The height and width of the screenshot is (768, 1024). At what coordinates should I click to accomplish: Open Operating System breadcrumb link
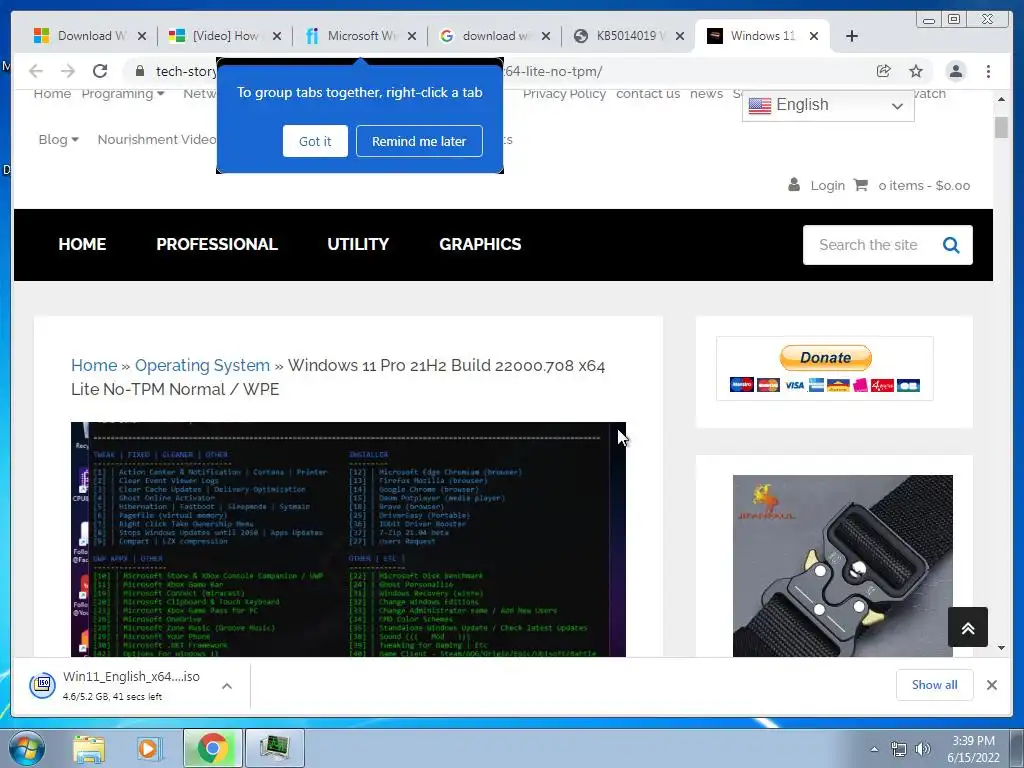(202, 366)
